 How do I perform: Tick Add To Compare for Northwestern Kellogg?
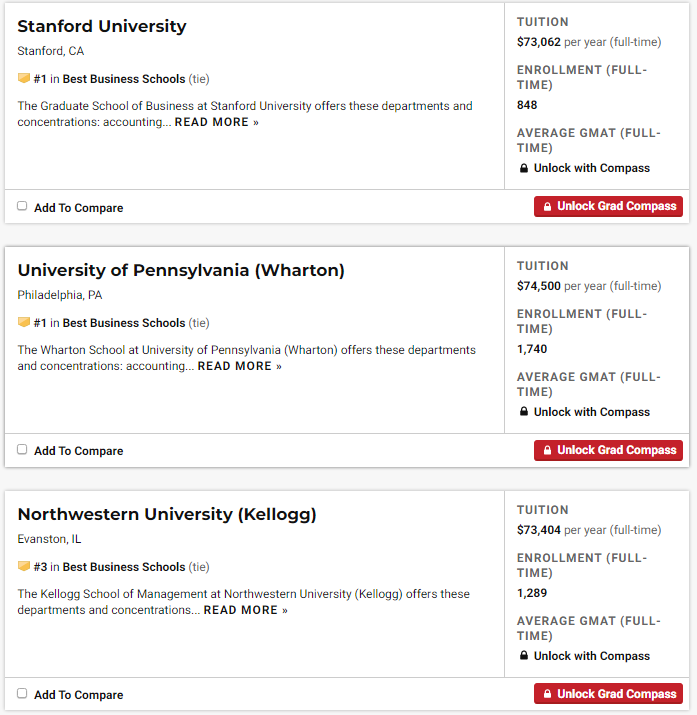click(x=23, y=693)
